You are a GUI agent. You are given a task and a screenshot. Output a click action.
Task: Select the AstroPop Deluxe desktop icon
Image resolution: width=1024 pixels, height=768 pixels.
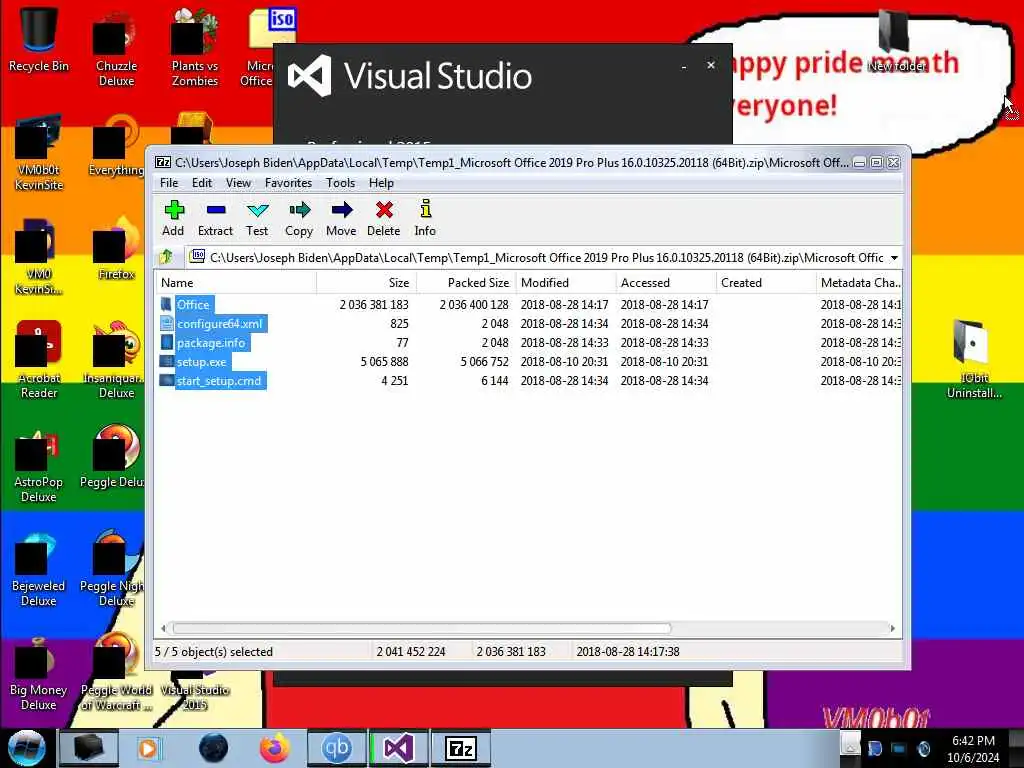pos(39,465)
